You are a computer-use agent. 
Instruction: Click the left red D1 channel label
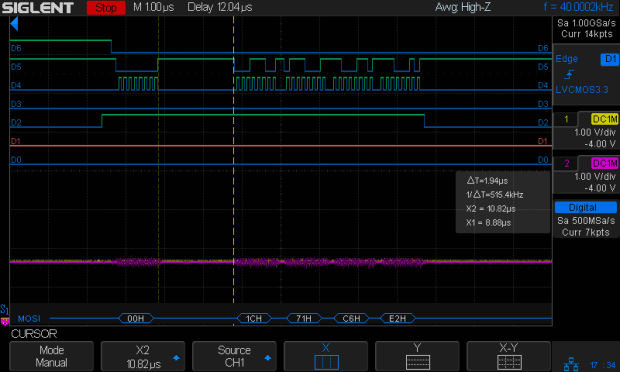pyautogui.click(x=16, y=141)
